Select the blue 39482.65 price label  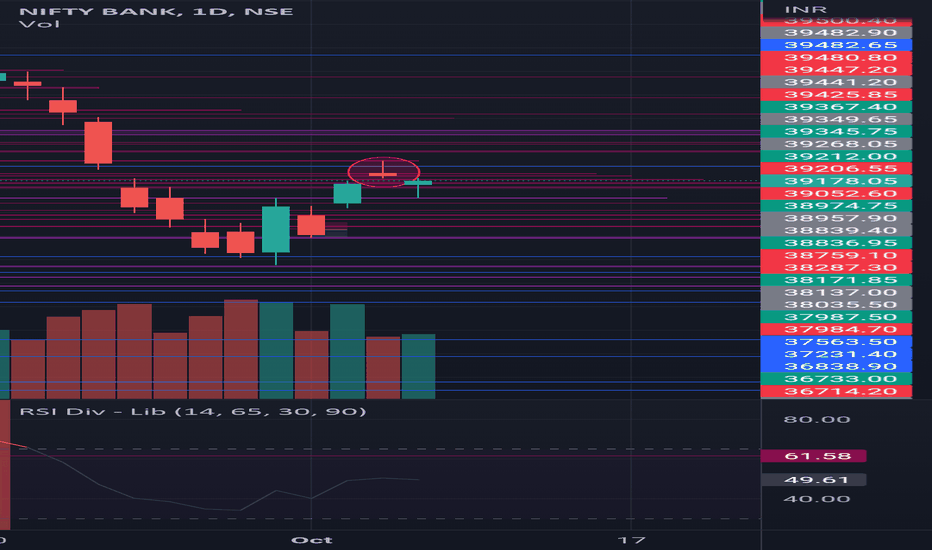836,45
